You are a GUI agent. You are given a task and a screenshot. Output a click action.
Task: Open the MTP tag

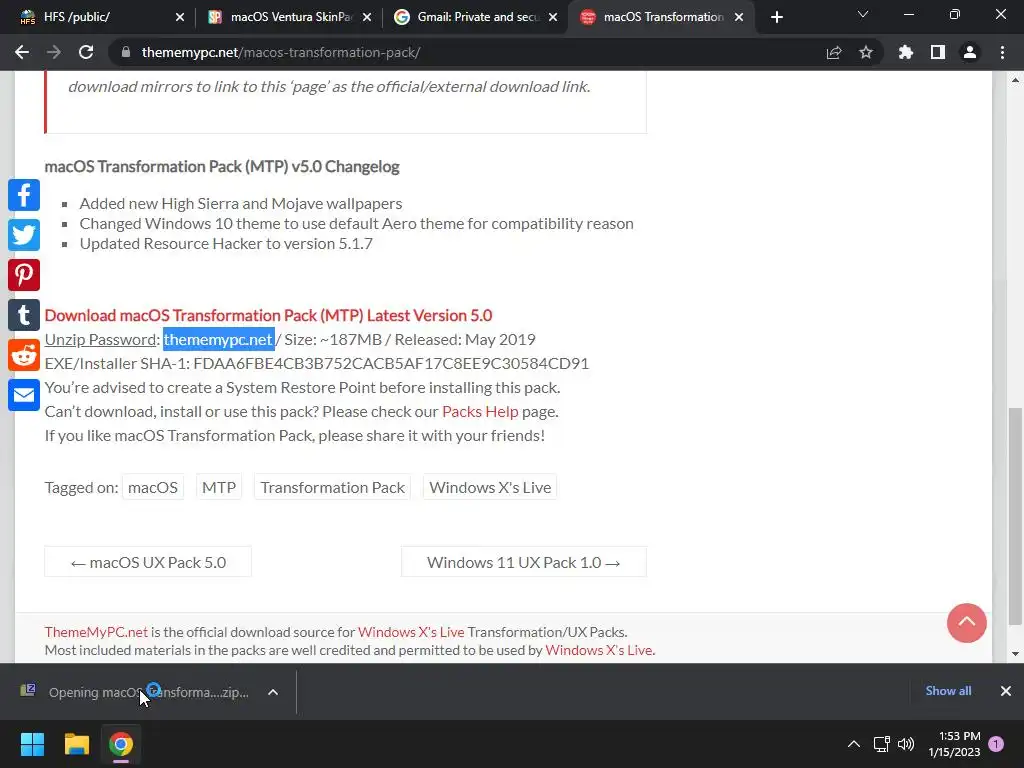(219, 487)
